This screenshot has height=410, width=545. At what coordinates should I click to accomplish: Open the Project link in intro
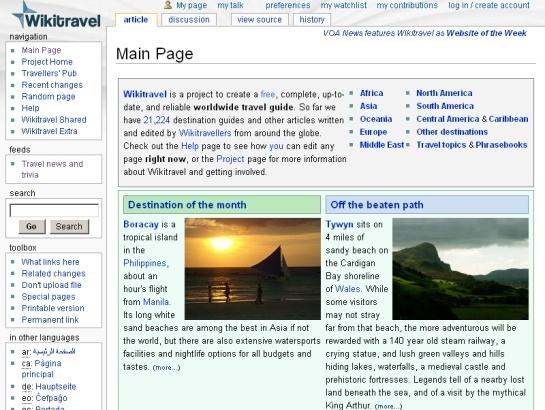click(x=230, y=159)
